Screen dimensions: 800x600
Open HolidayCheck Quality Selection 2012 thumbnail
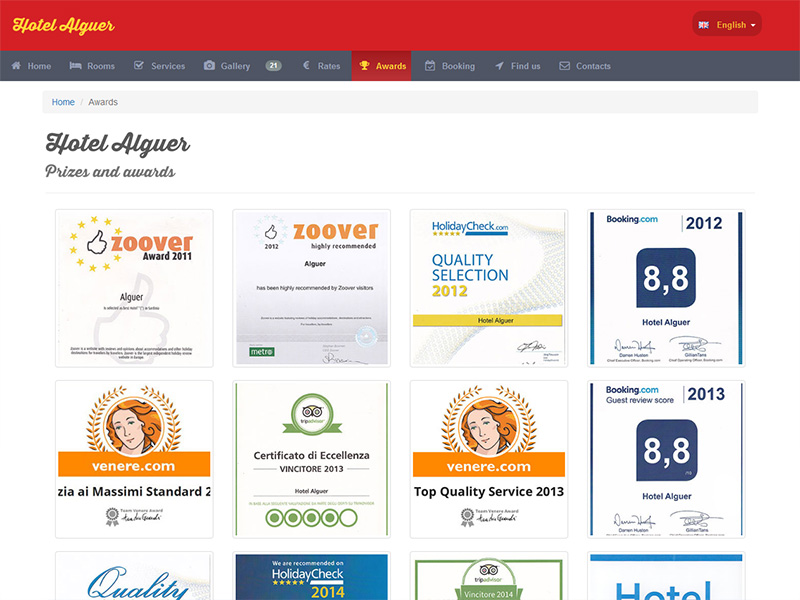click(x=489, y=288)
